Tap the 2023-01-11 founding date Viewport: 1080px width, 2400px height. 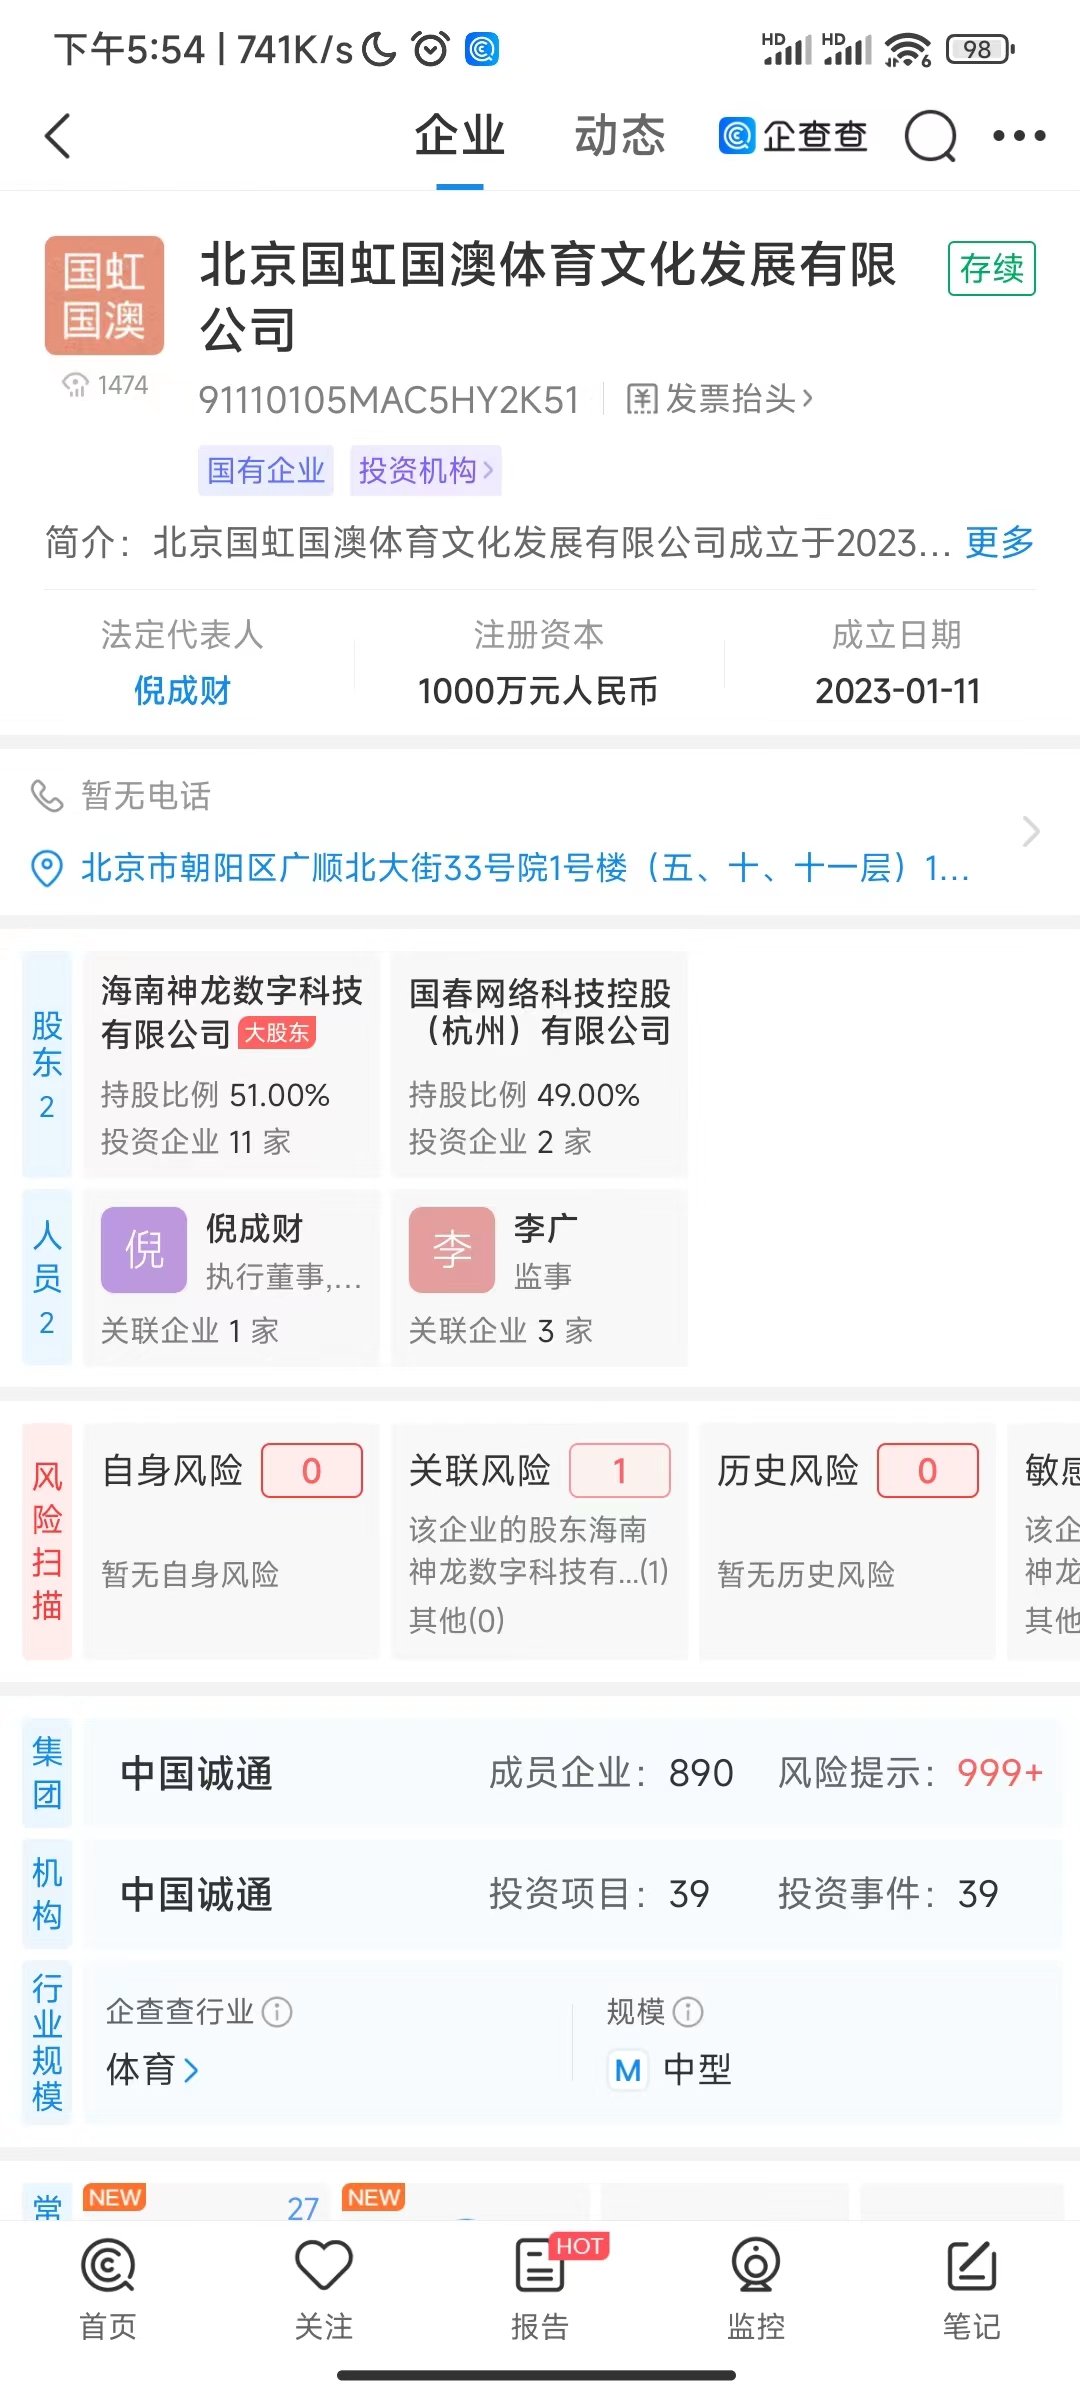898,690
